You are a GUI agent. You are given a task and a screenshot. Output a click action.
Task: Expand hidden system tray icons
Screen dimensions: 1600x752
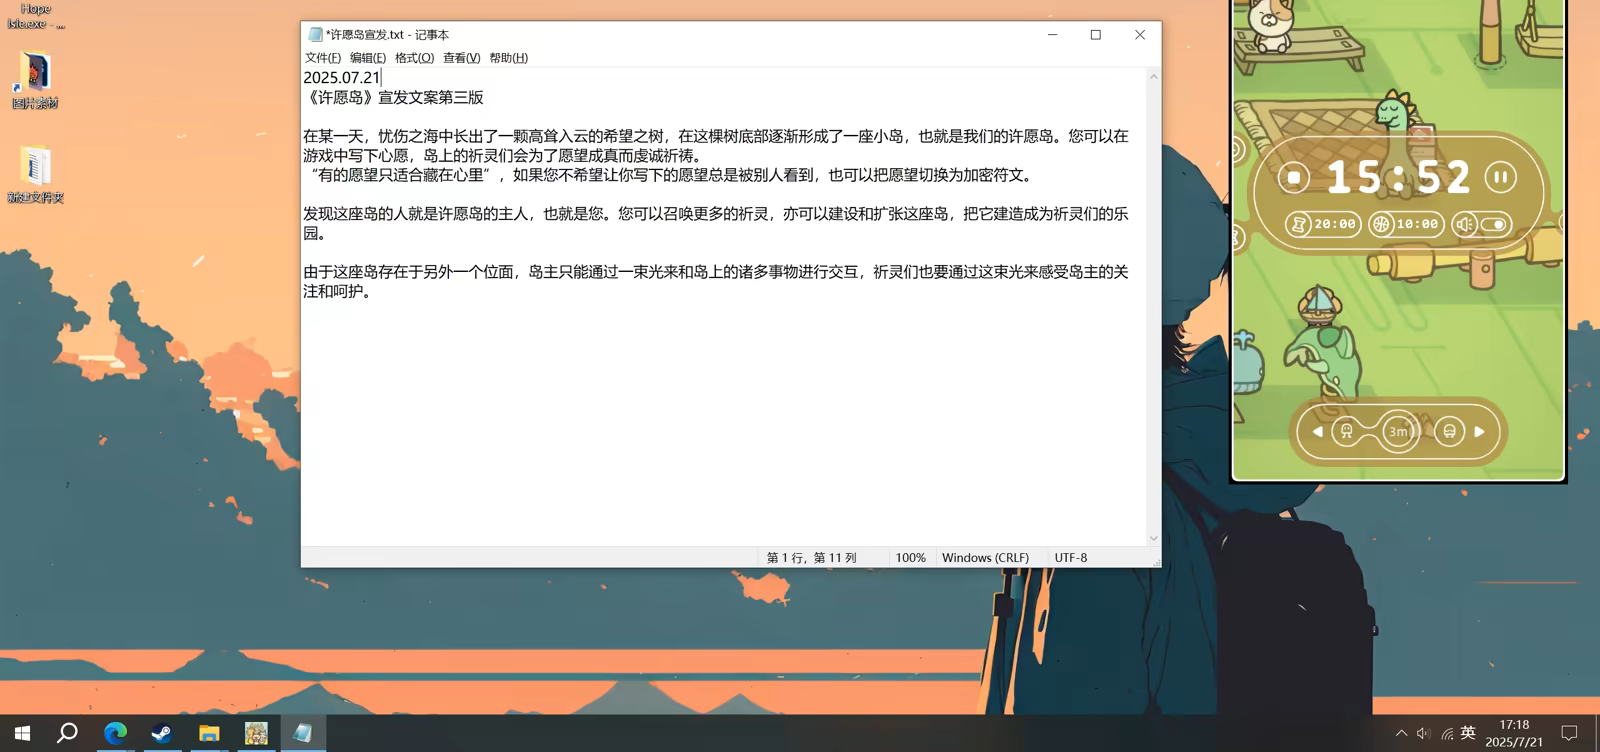click(x=1401, y=733)
